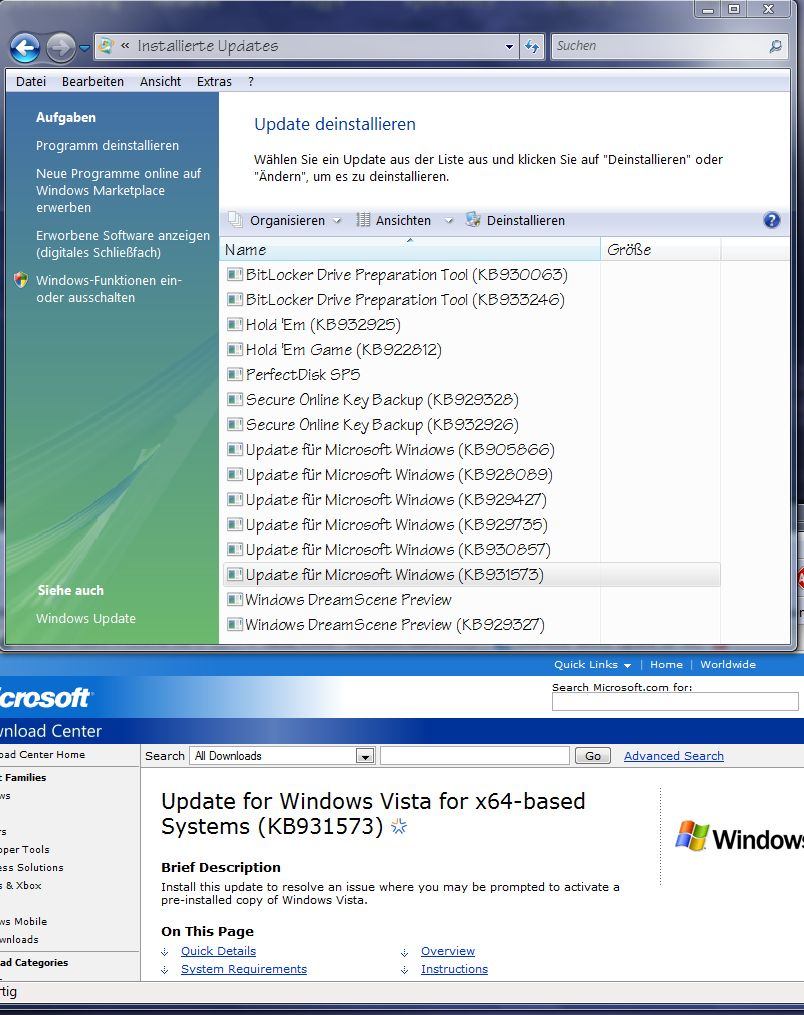Jump to System Requirements section
The height and width of the screenshot is (1015, 804).
(x=244, y=969)
